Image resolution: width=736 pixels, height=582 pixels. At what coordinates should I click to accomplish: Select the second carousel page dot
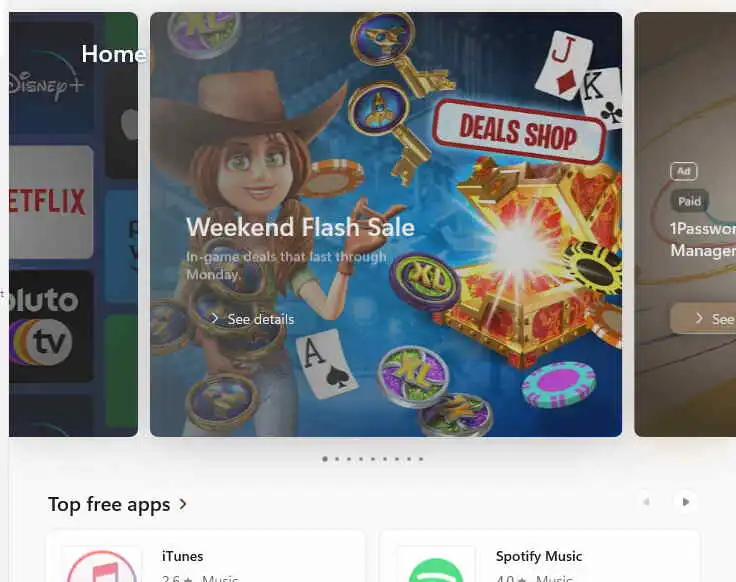click(337, 459)
